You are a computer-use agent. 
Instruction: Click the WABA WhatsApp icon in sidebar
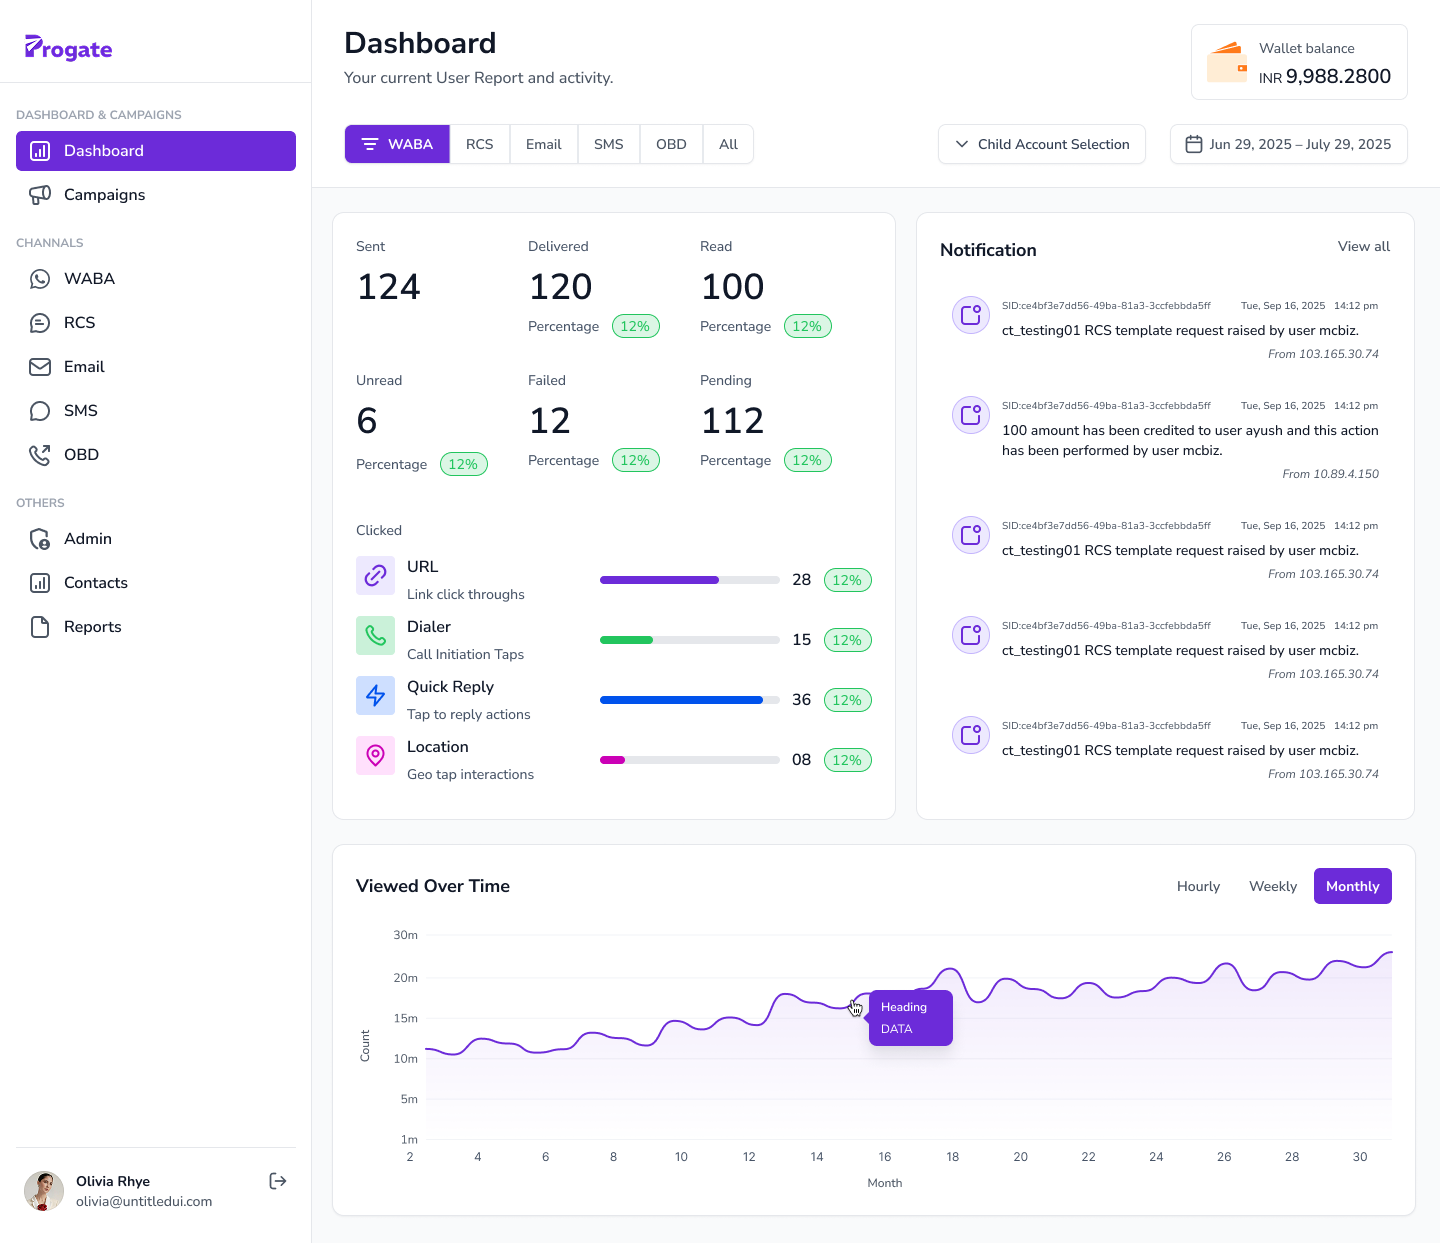(x=40, y=279)
